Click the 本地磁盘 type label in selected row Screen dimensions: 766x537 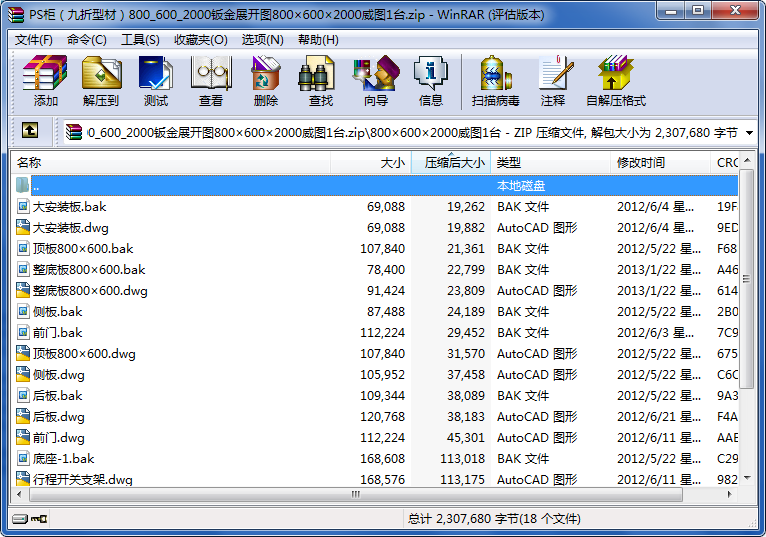(x=521, y=186)
